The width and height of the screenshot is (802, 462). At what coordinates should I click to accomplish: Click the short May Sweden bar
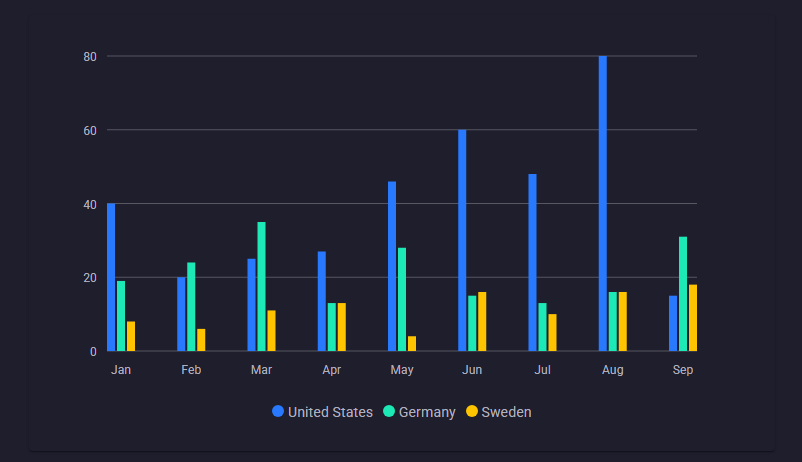(412, 344)
